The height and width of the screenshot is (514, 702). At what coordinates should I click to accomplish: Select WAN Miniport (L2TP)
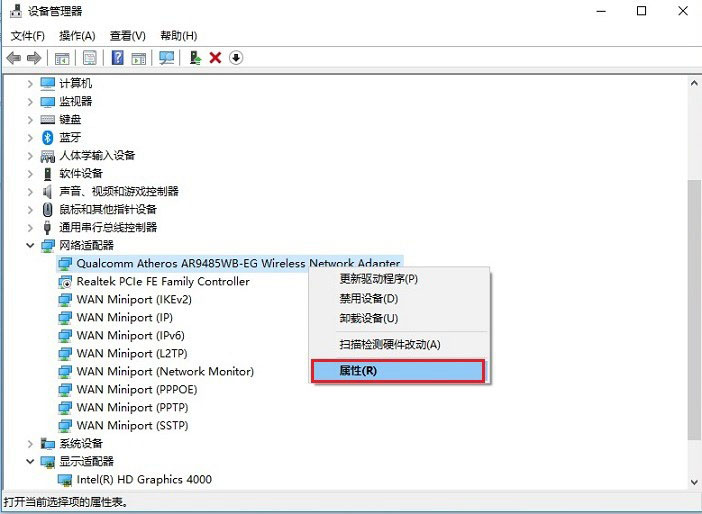pyautogui.click(x=132, y=353)
